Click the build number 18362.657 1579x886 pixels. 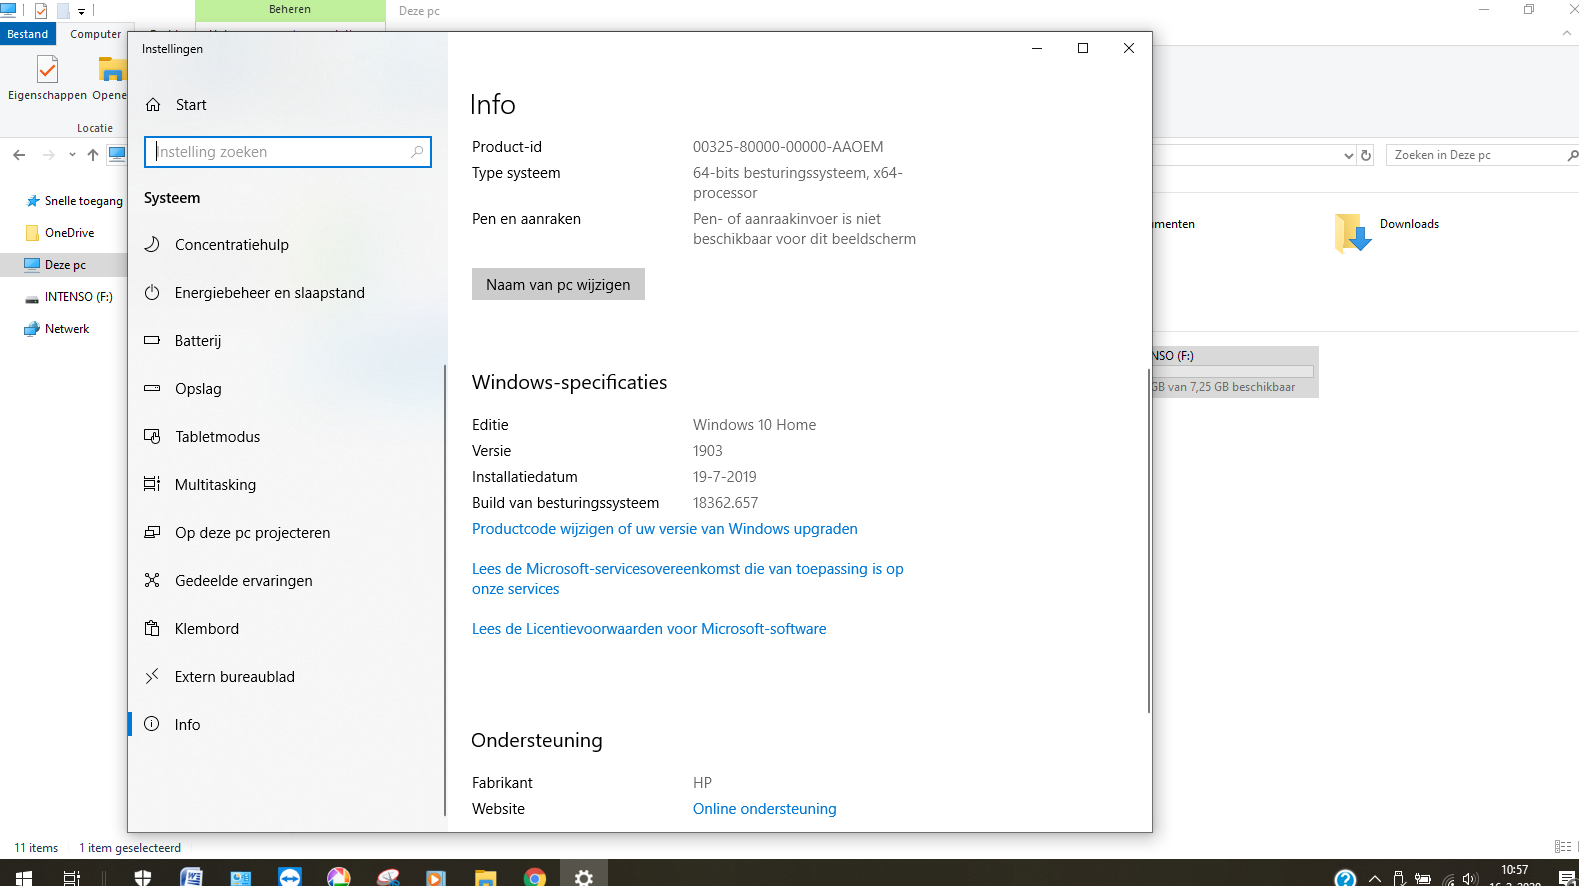tap(725, 503)
